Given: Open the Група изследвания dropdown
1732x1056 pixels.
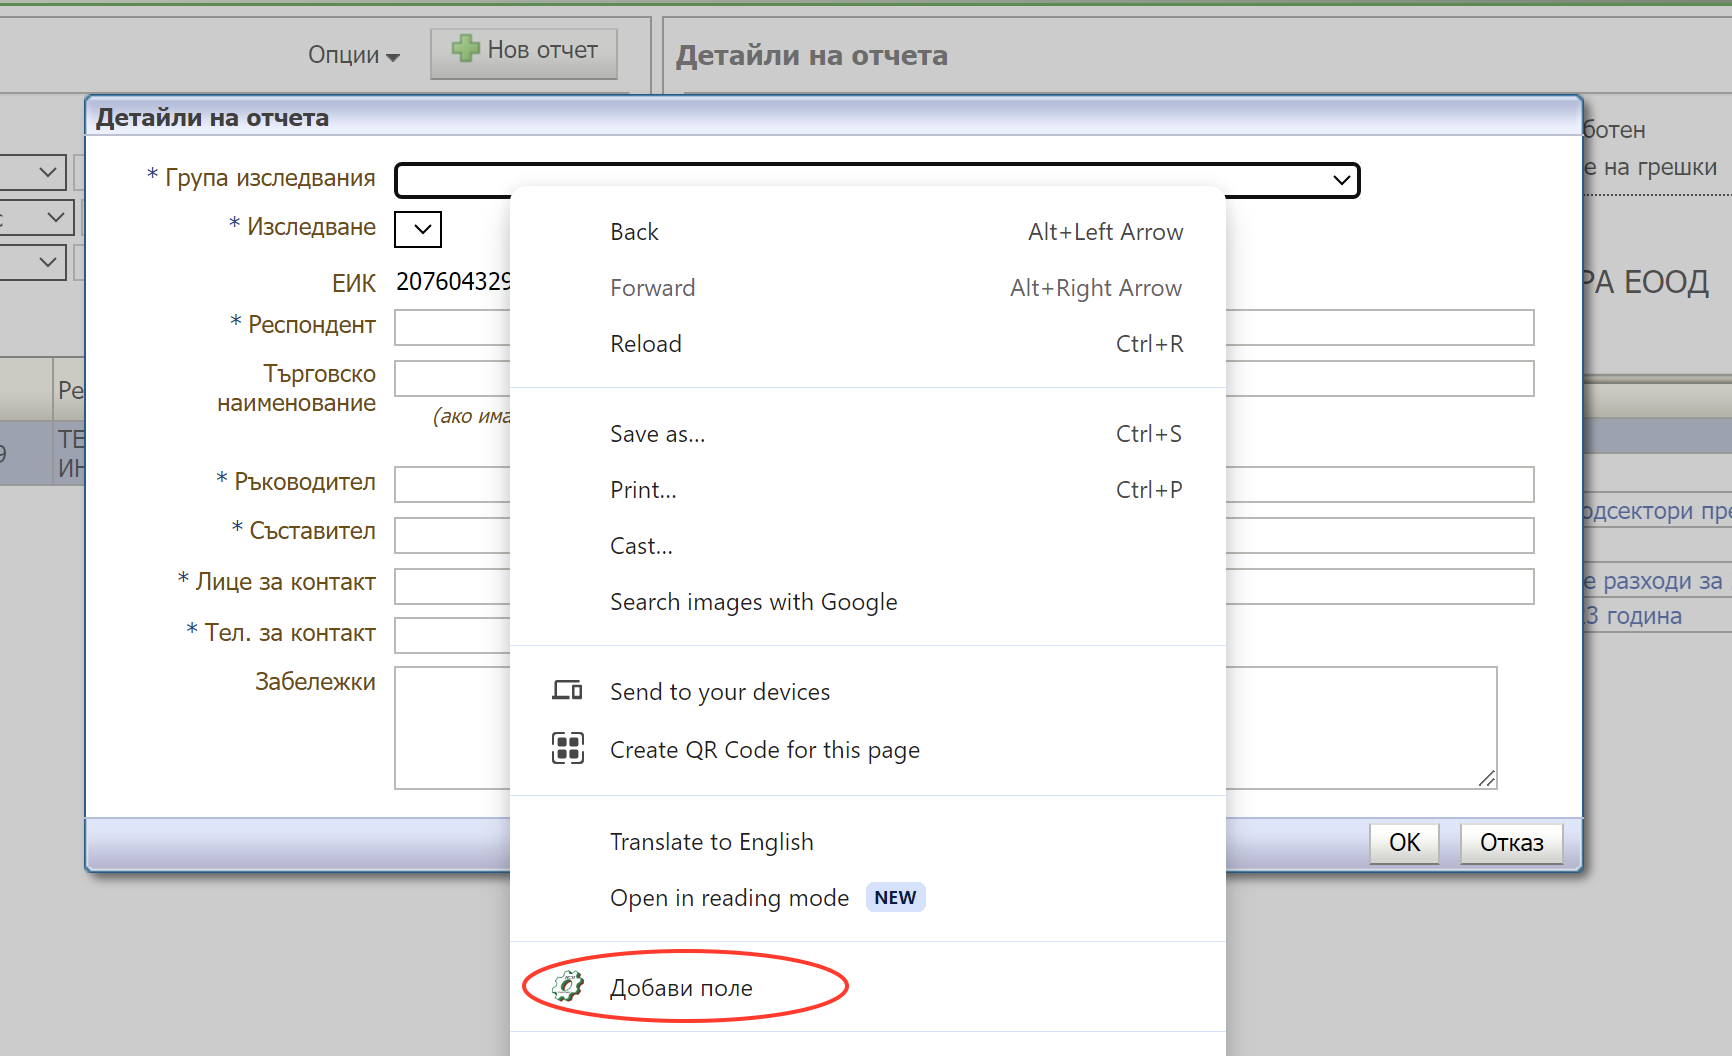Looking at the screenshot, I should coord(877,180).
